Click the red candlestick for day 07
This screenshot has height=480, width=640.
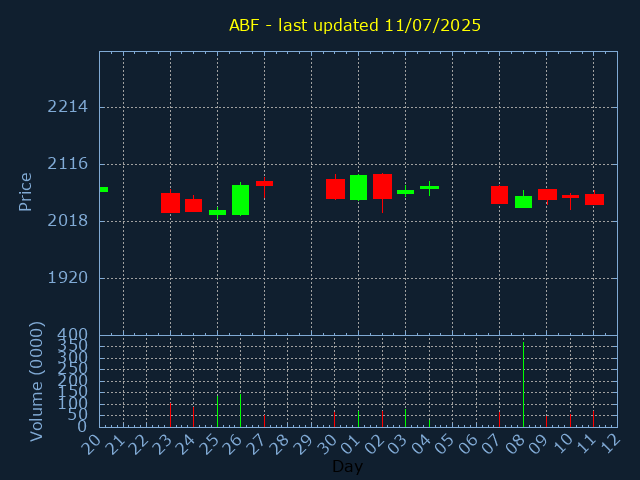pyautogui.click(x=500, y=195)
